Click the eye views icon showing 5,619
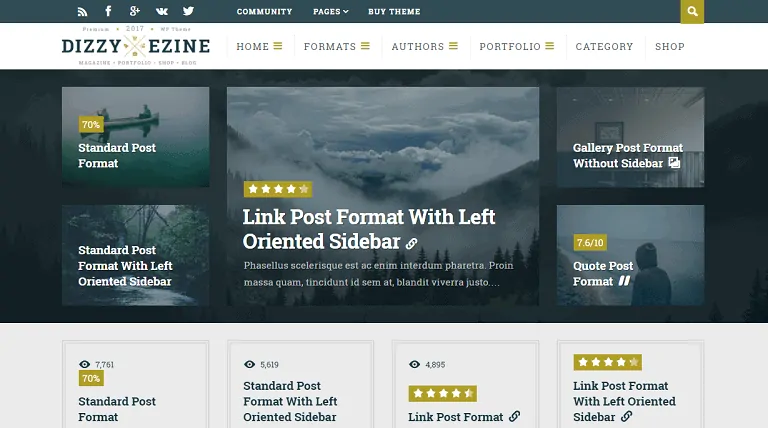Viewport: 768px width, 428px height. 249,364
